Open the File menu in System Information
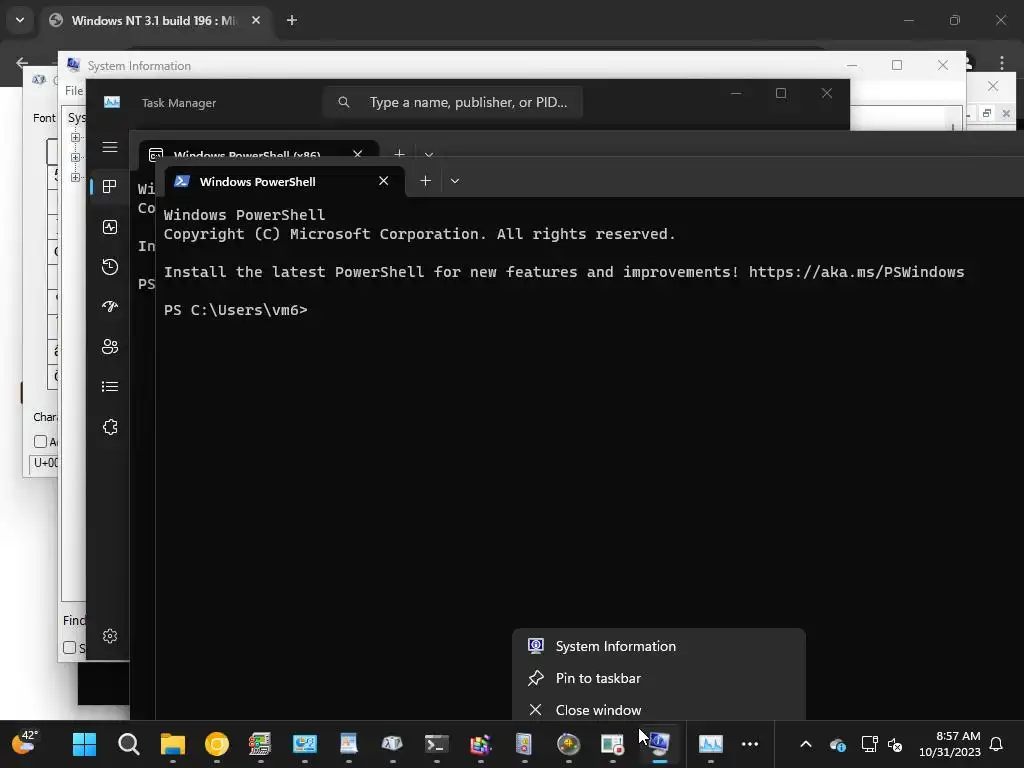Screen dimensions: 1024x768 [74, 91]
